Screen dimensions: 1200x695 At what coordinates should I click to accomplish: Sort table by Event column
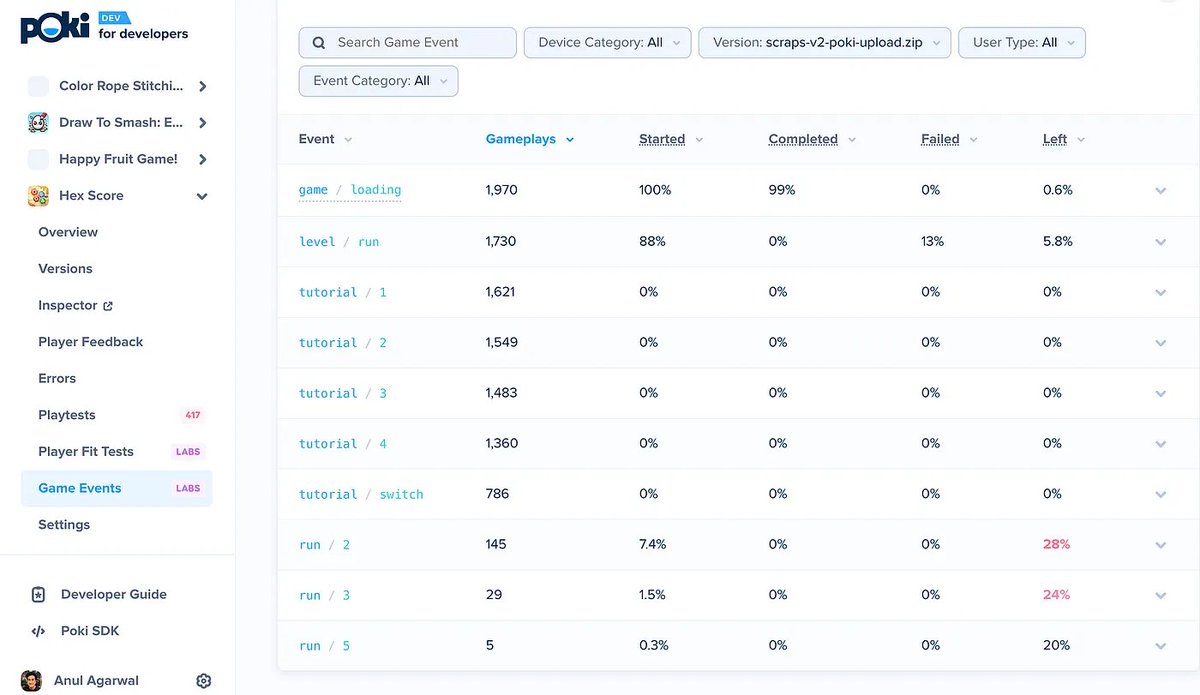(325, 139)
